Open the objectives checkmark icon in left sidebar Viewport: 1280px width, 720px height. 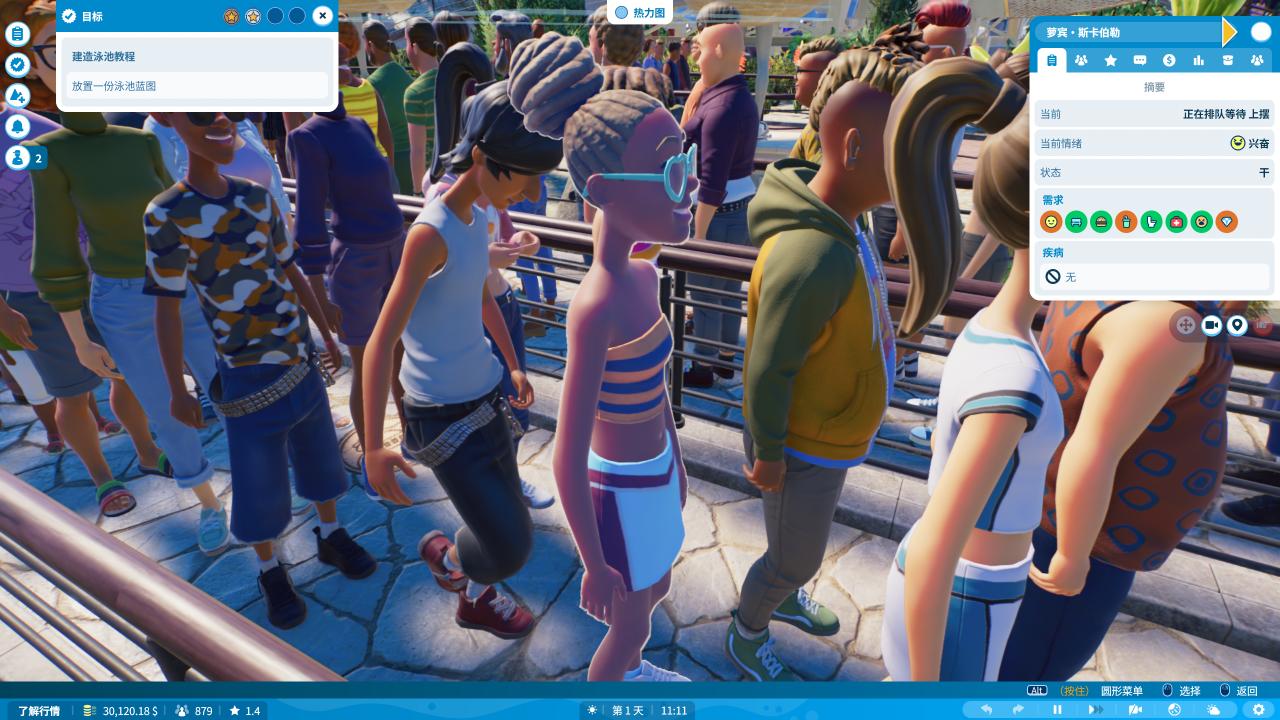[17, 65]
